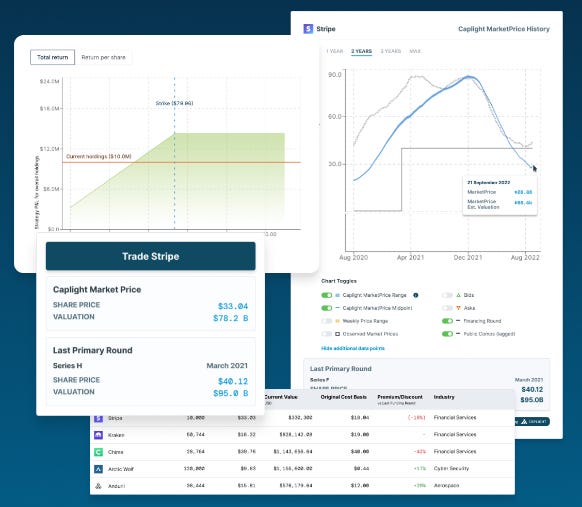Screen dimensions: 582x507
Task: Click $95.0 B valuation in Trade card
Action: (230, 393)
